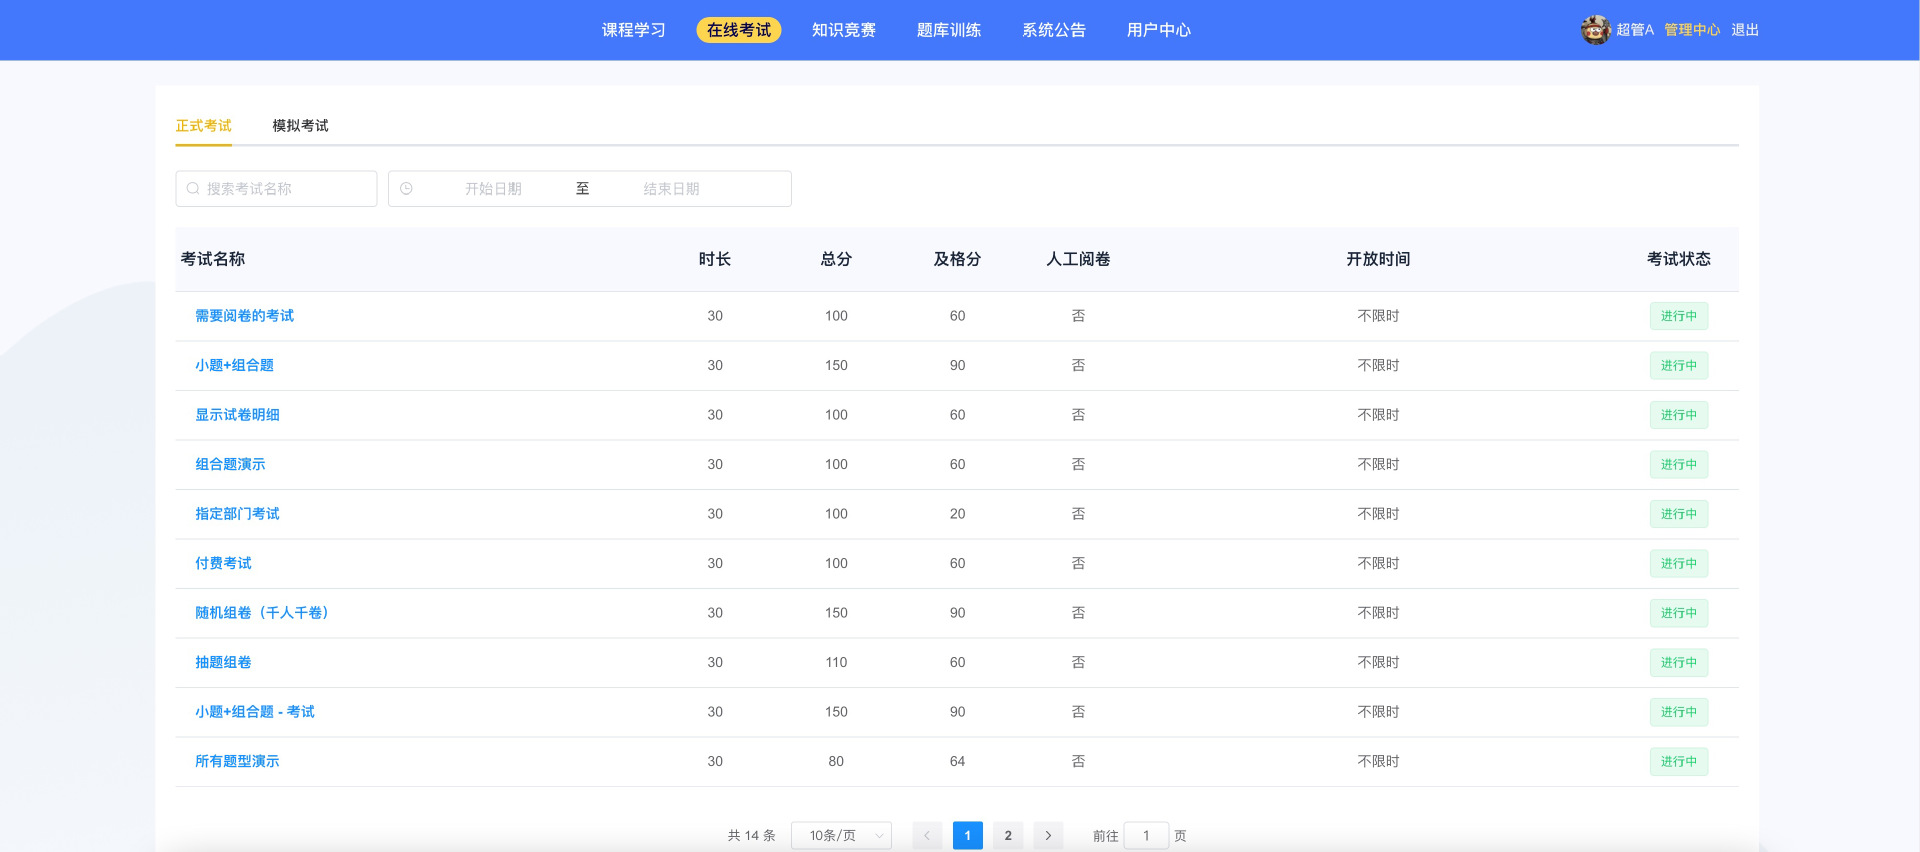Click the 前往 page number input
Screen dimensions: 1920x852
tap(1146, 835)
